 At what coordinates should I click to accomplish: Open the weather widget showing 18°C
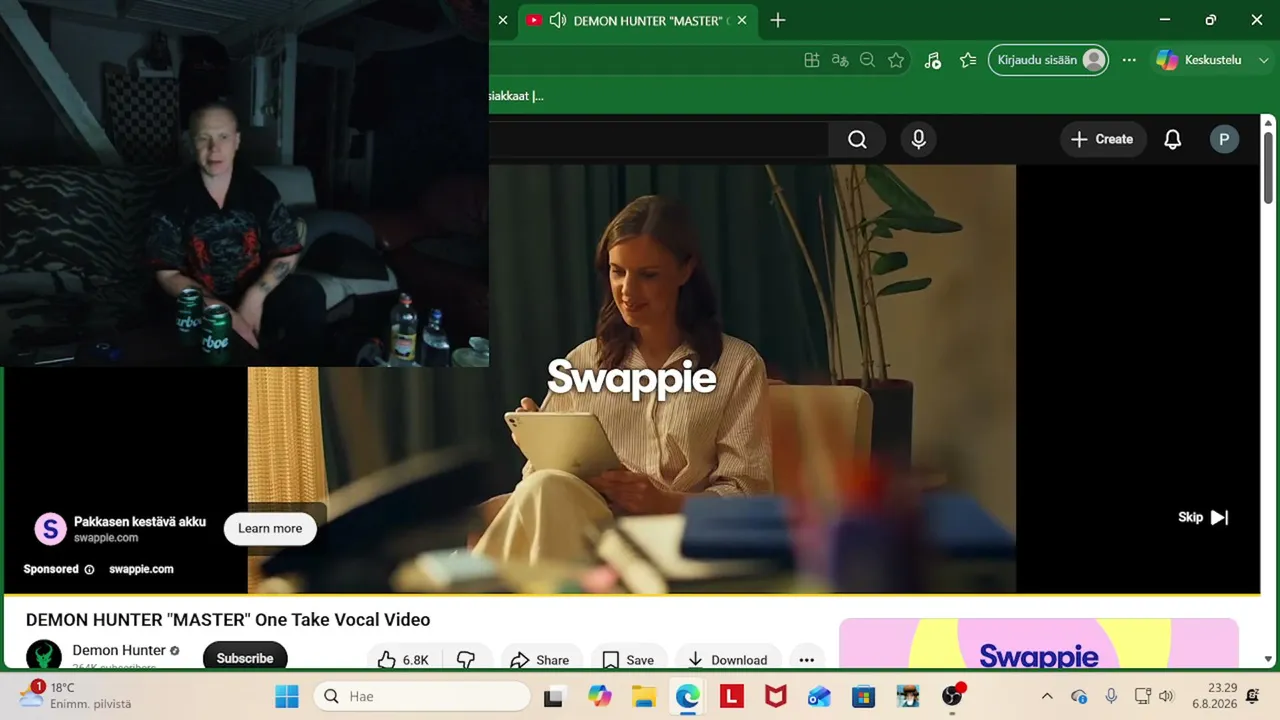coord(76,695)
